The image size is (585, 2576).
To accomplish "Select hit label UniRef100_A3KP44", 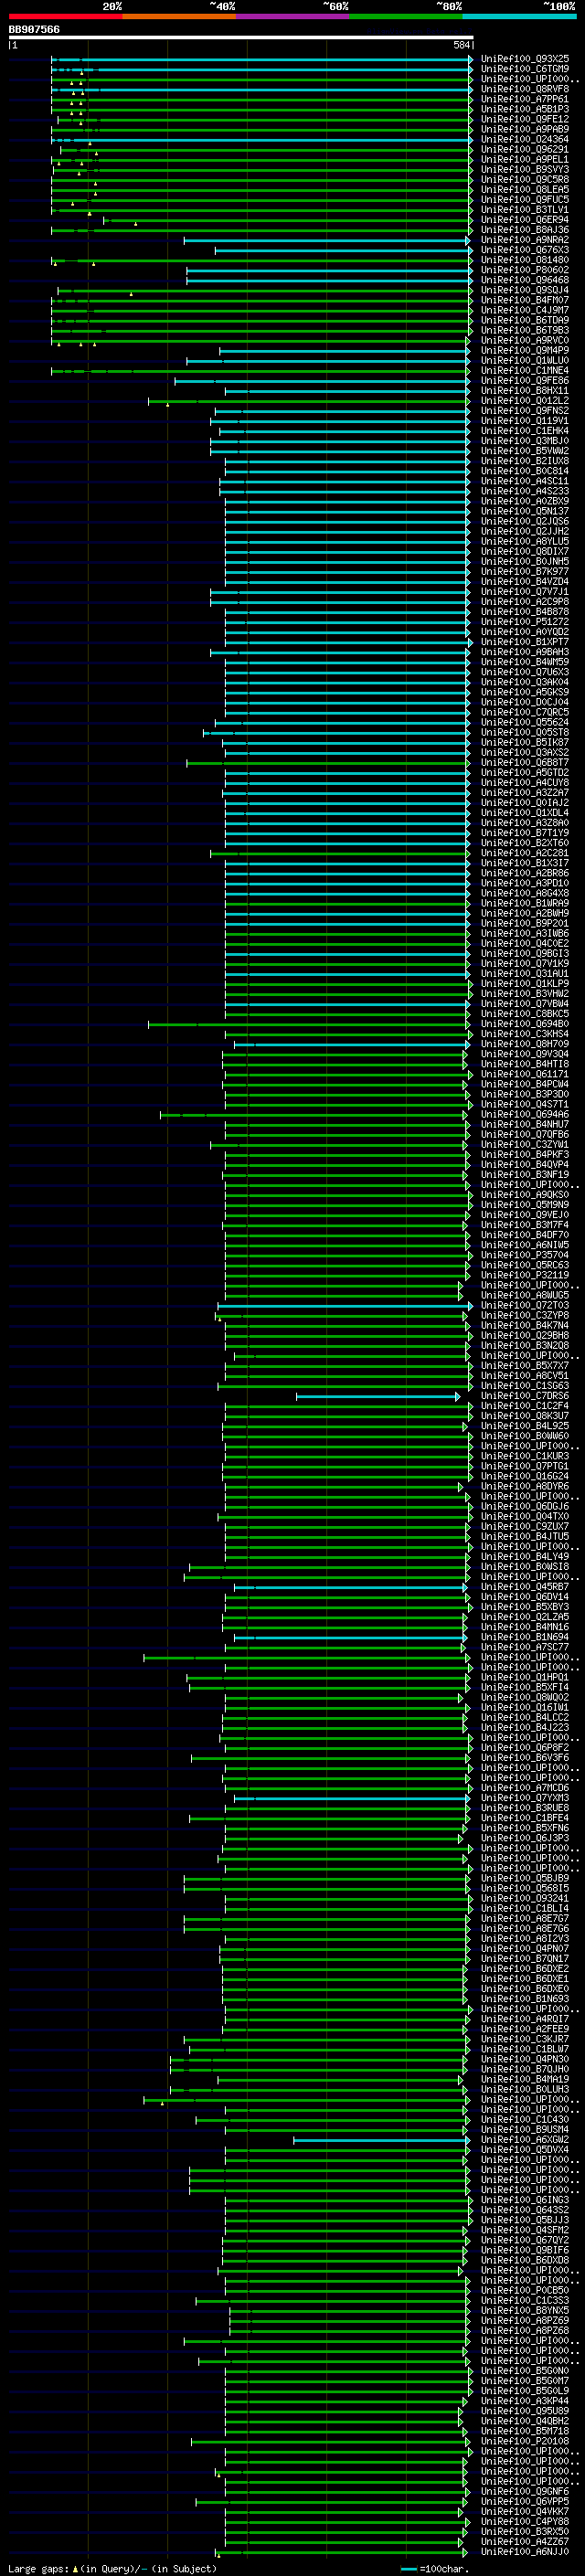I will pos(524,2401).
